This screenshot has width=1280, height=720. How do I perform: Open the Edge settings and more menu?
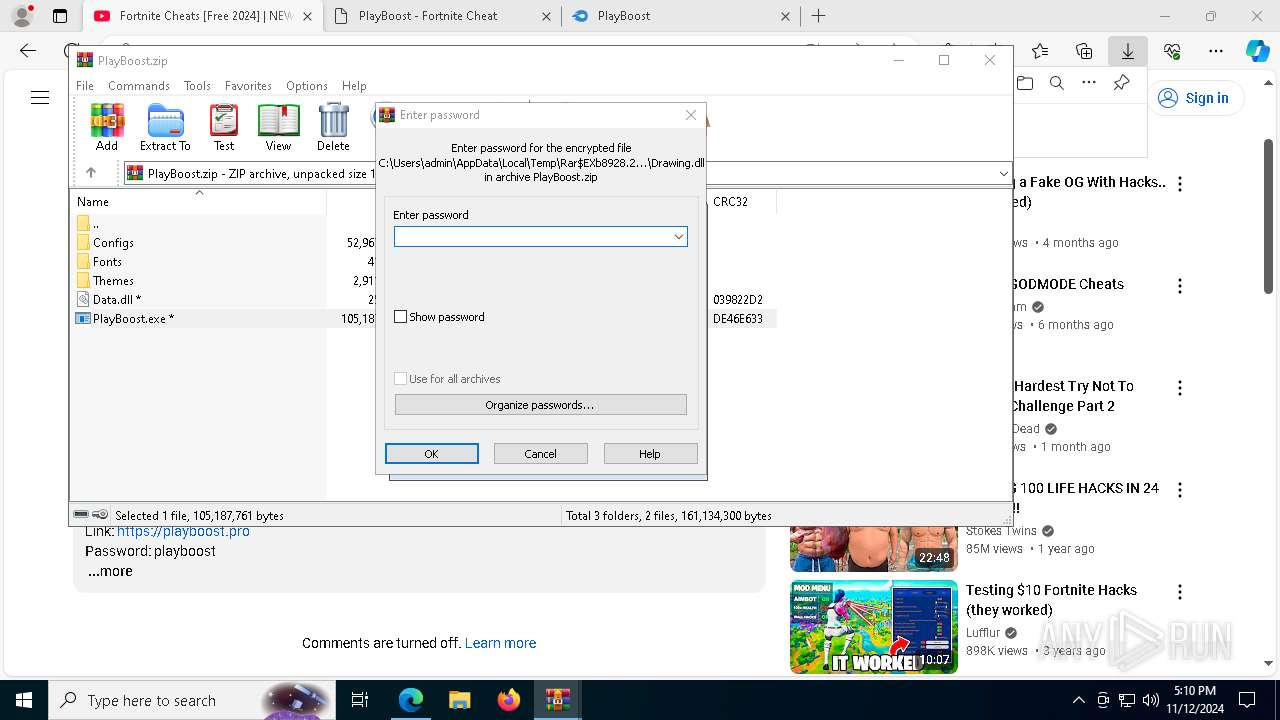[x=1215, y=51]
